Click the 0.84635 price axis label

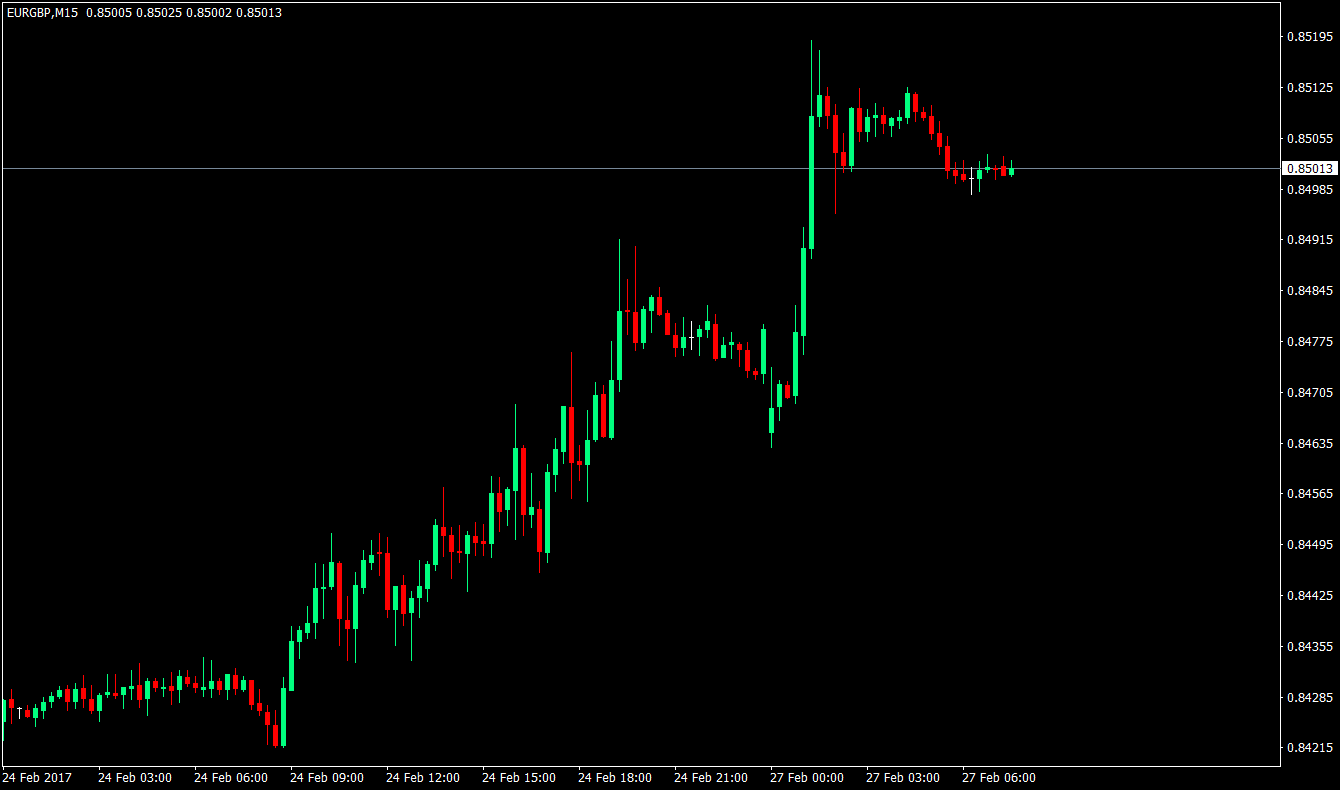click(x=1310, y=443)
